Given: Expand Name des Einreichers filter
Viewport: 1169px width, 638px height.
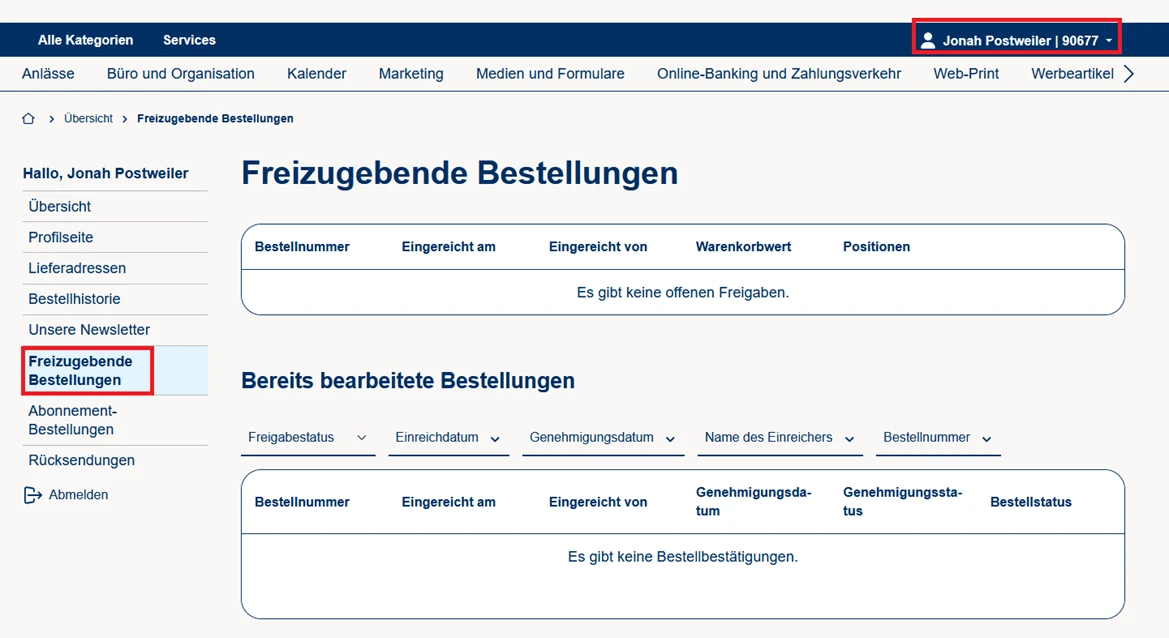Looking at the screenshot, I should 779,438.
